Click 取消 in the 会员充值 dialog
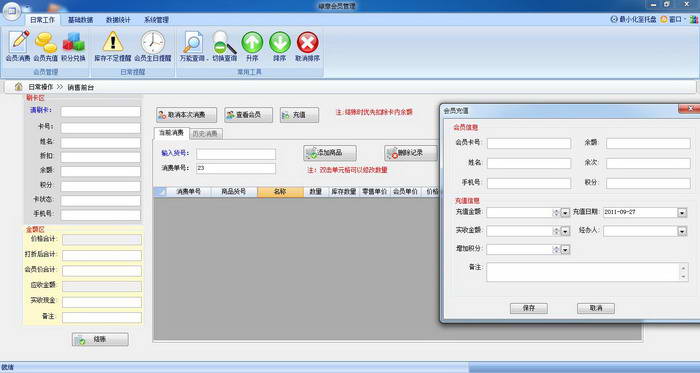Image resolution: width=700 pixels, height=373 pixels. click(x=596, y=308)
